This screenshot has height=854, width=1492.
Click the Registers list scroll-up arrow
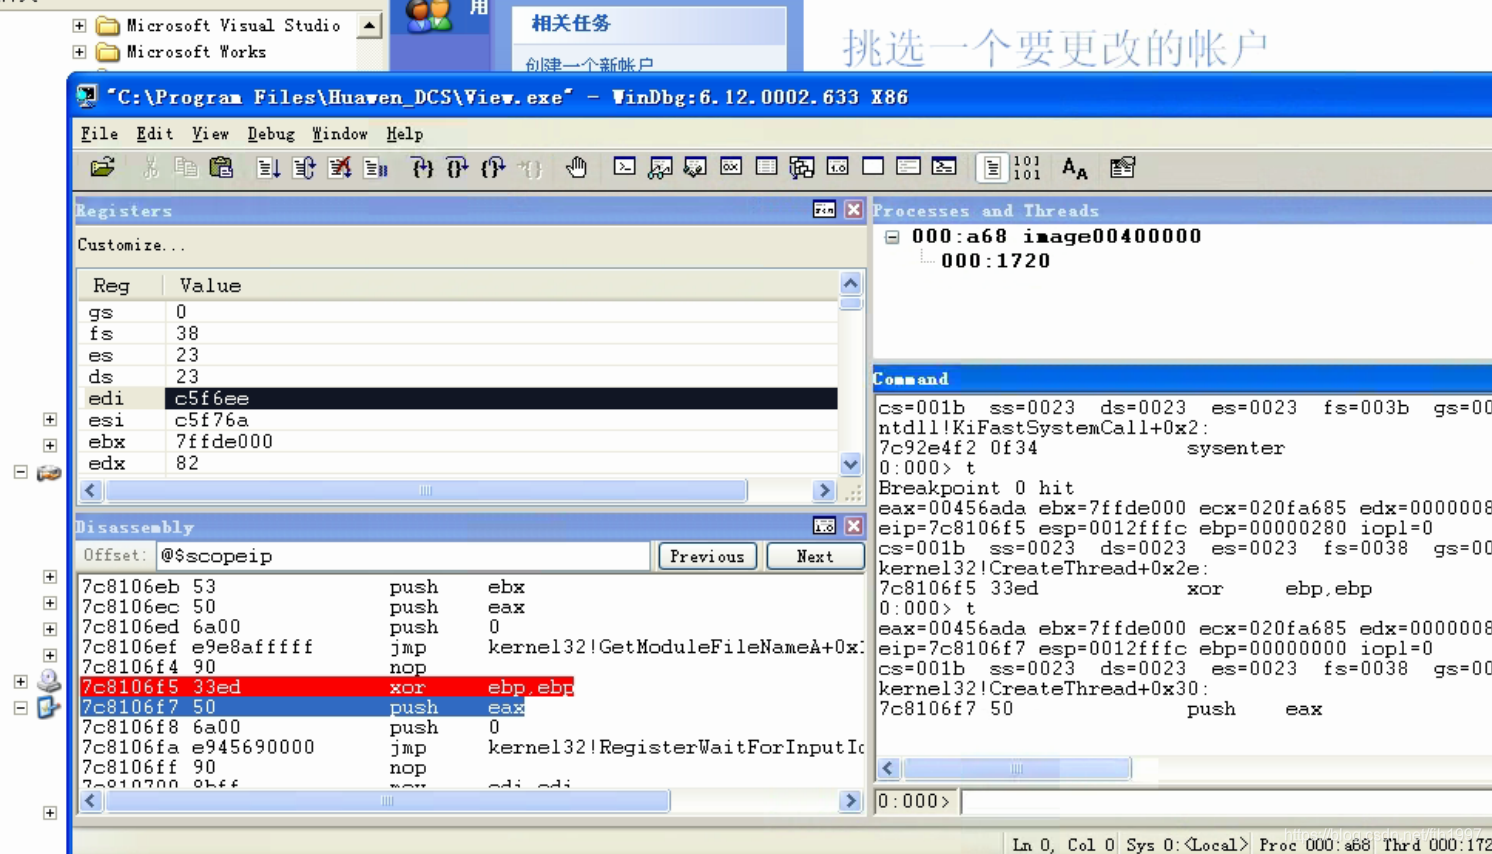[x=850, y=283]
